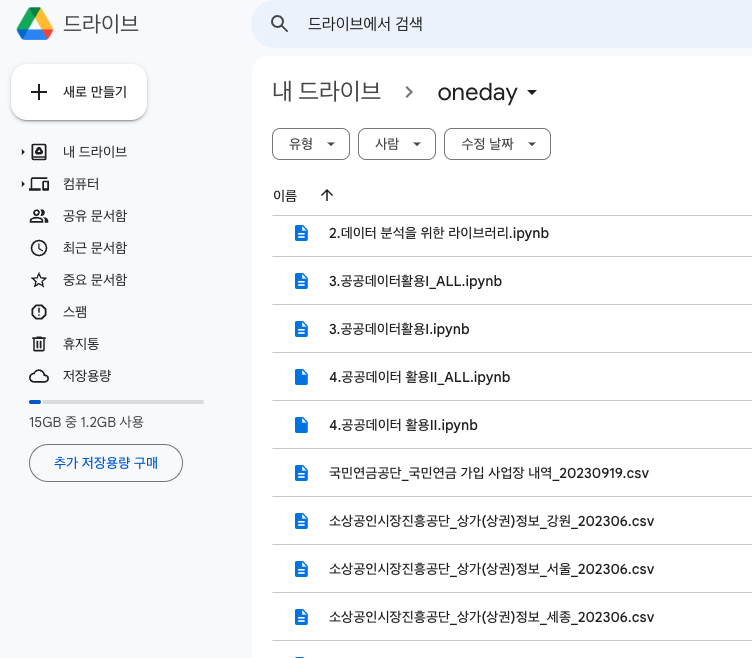
Task: Click the 최근 문서함 clock icon
Action: point(39,248)
